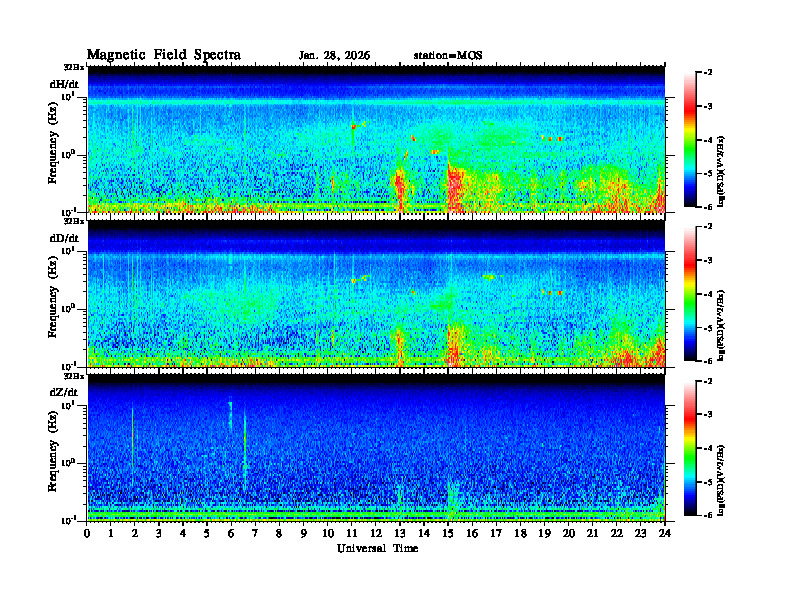The height and width of the screenshot is (612, 792).
Task: Click hour 8 on the time axis
Action: [279, 534]
